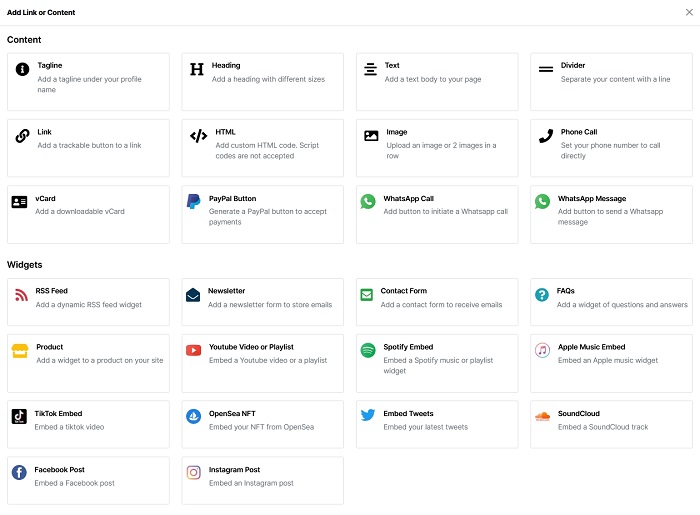
Task: Click the WhatsApp Message green icon
Action: click(x=542, y=202)
